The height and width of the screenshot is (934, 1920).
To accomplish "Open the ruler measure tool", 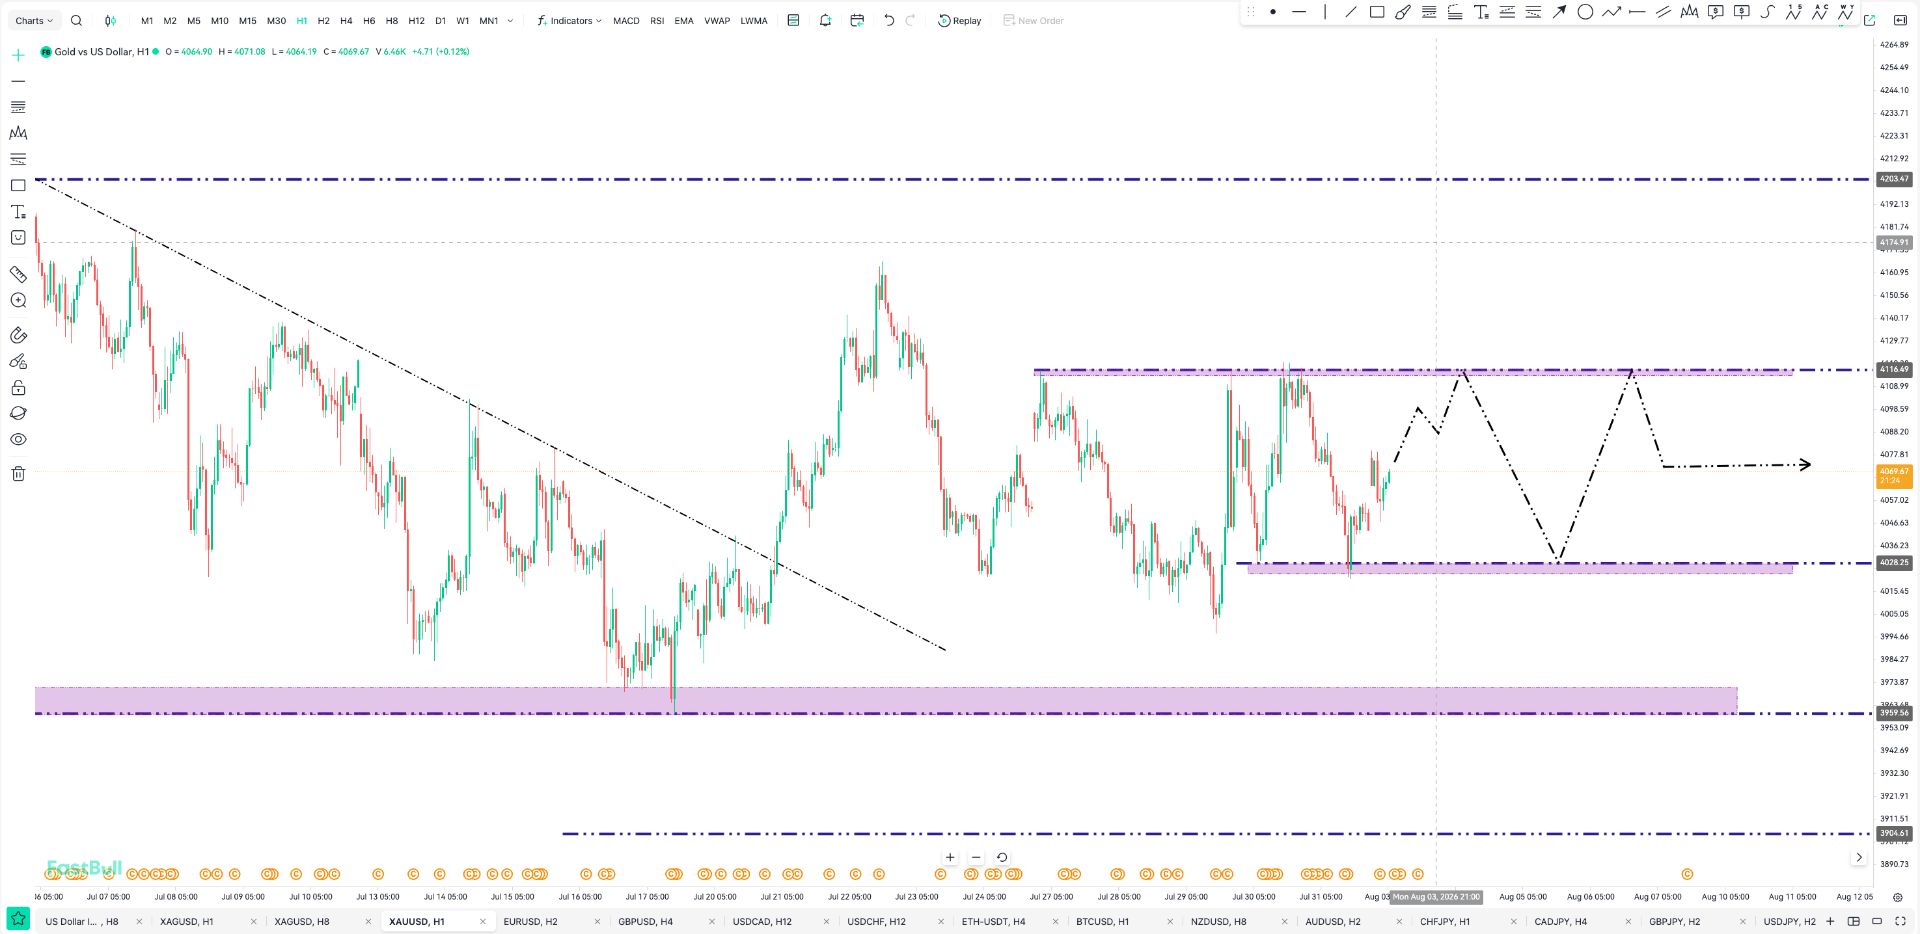I will (18, 274).
